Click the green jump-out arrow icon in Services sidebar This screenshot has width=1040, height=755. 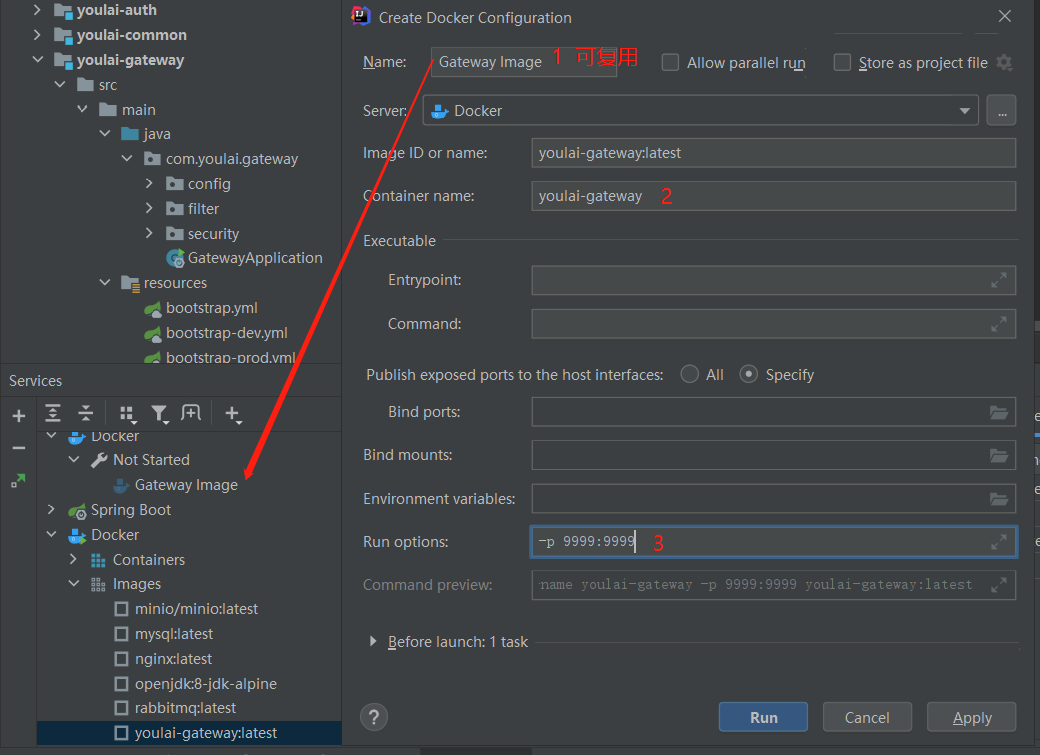click(x=19, y=480)
